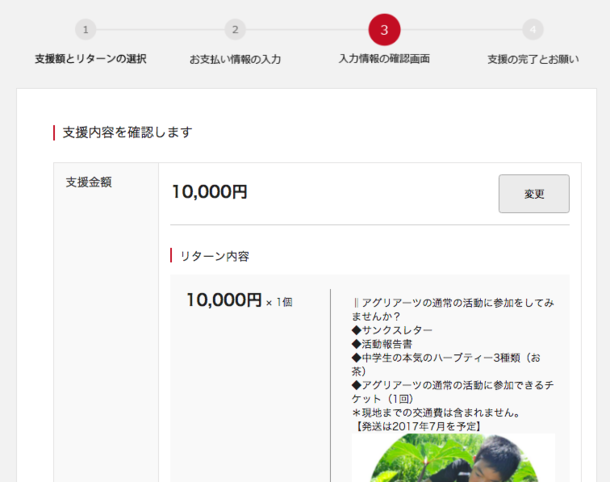Open the return photo thumbnail
This screenshot has width=610, height=482.
(x=452, y=458)
